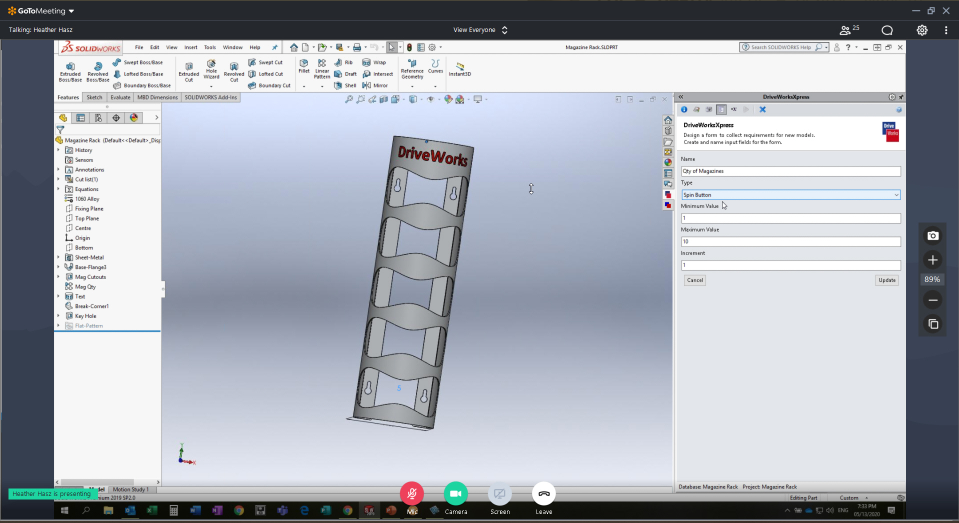
Task: Select the Linear Pattern tool
Action: point(322,70)
